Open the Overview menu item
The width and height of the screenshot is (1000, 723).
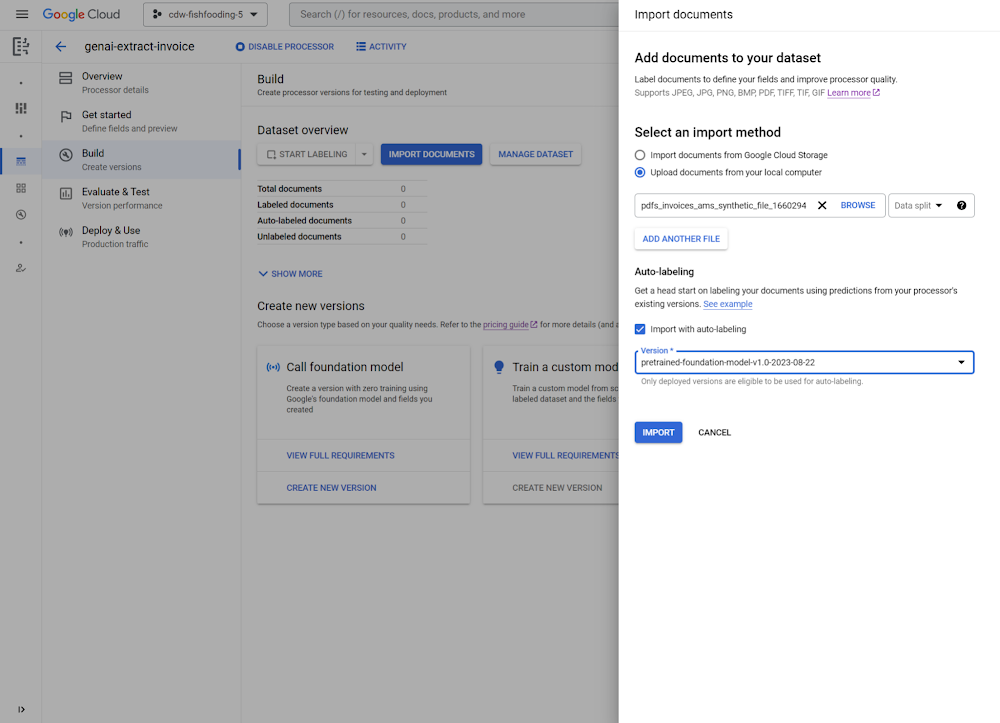141,82
